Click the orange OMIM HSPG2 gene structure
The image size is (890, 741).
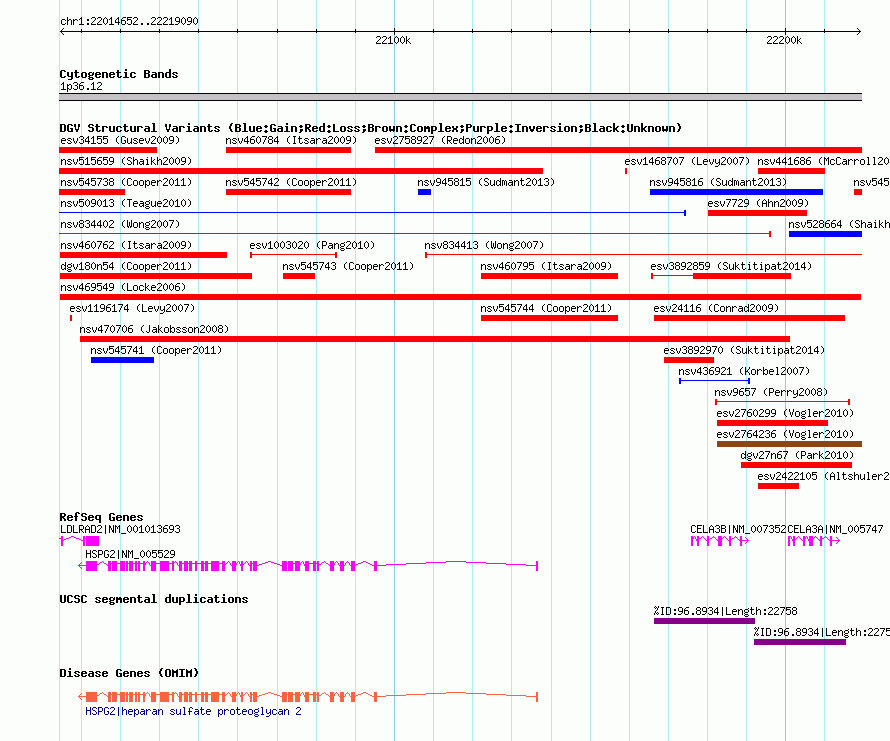tap(308, 697)
